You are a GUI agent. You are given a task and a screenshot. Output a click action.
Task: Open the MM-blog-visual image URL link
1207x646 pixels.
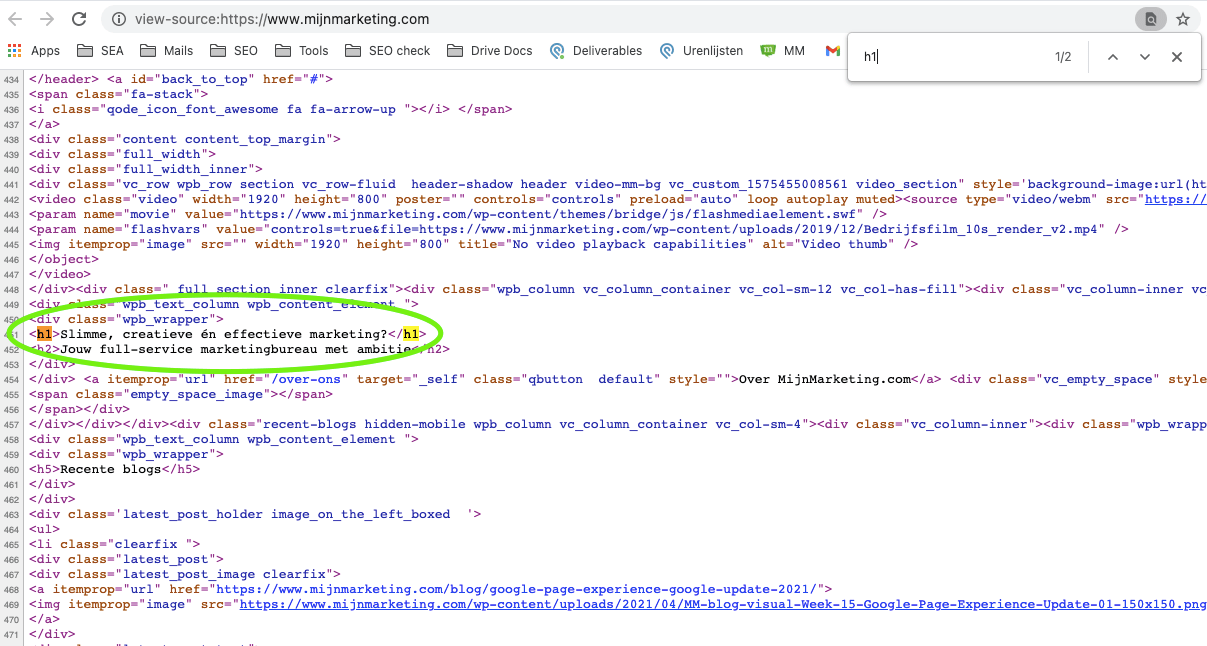[723, 604]
